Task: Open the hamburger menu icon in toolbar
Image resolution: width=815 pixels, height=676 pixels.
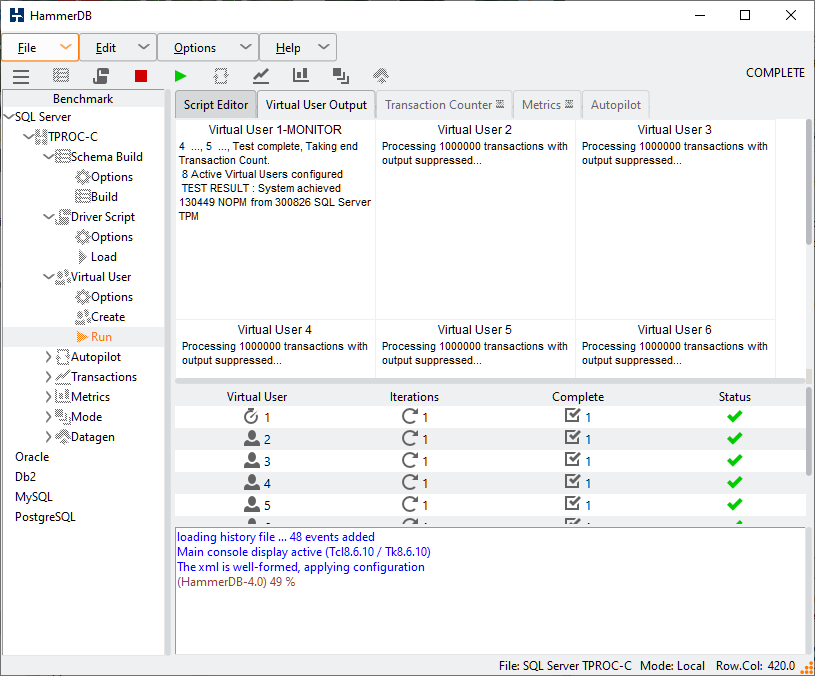Action: click(x=21, y=76)
